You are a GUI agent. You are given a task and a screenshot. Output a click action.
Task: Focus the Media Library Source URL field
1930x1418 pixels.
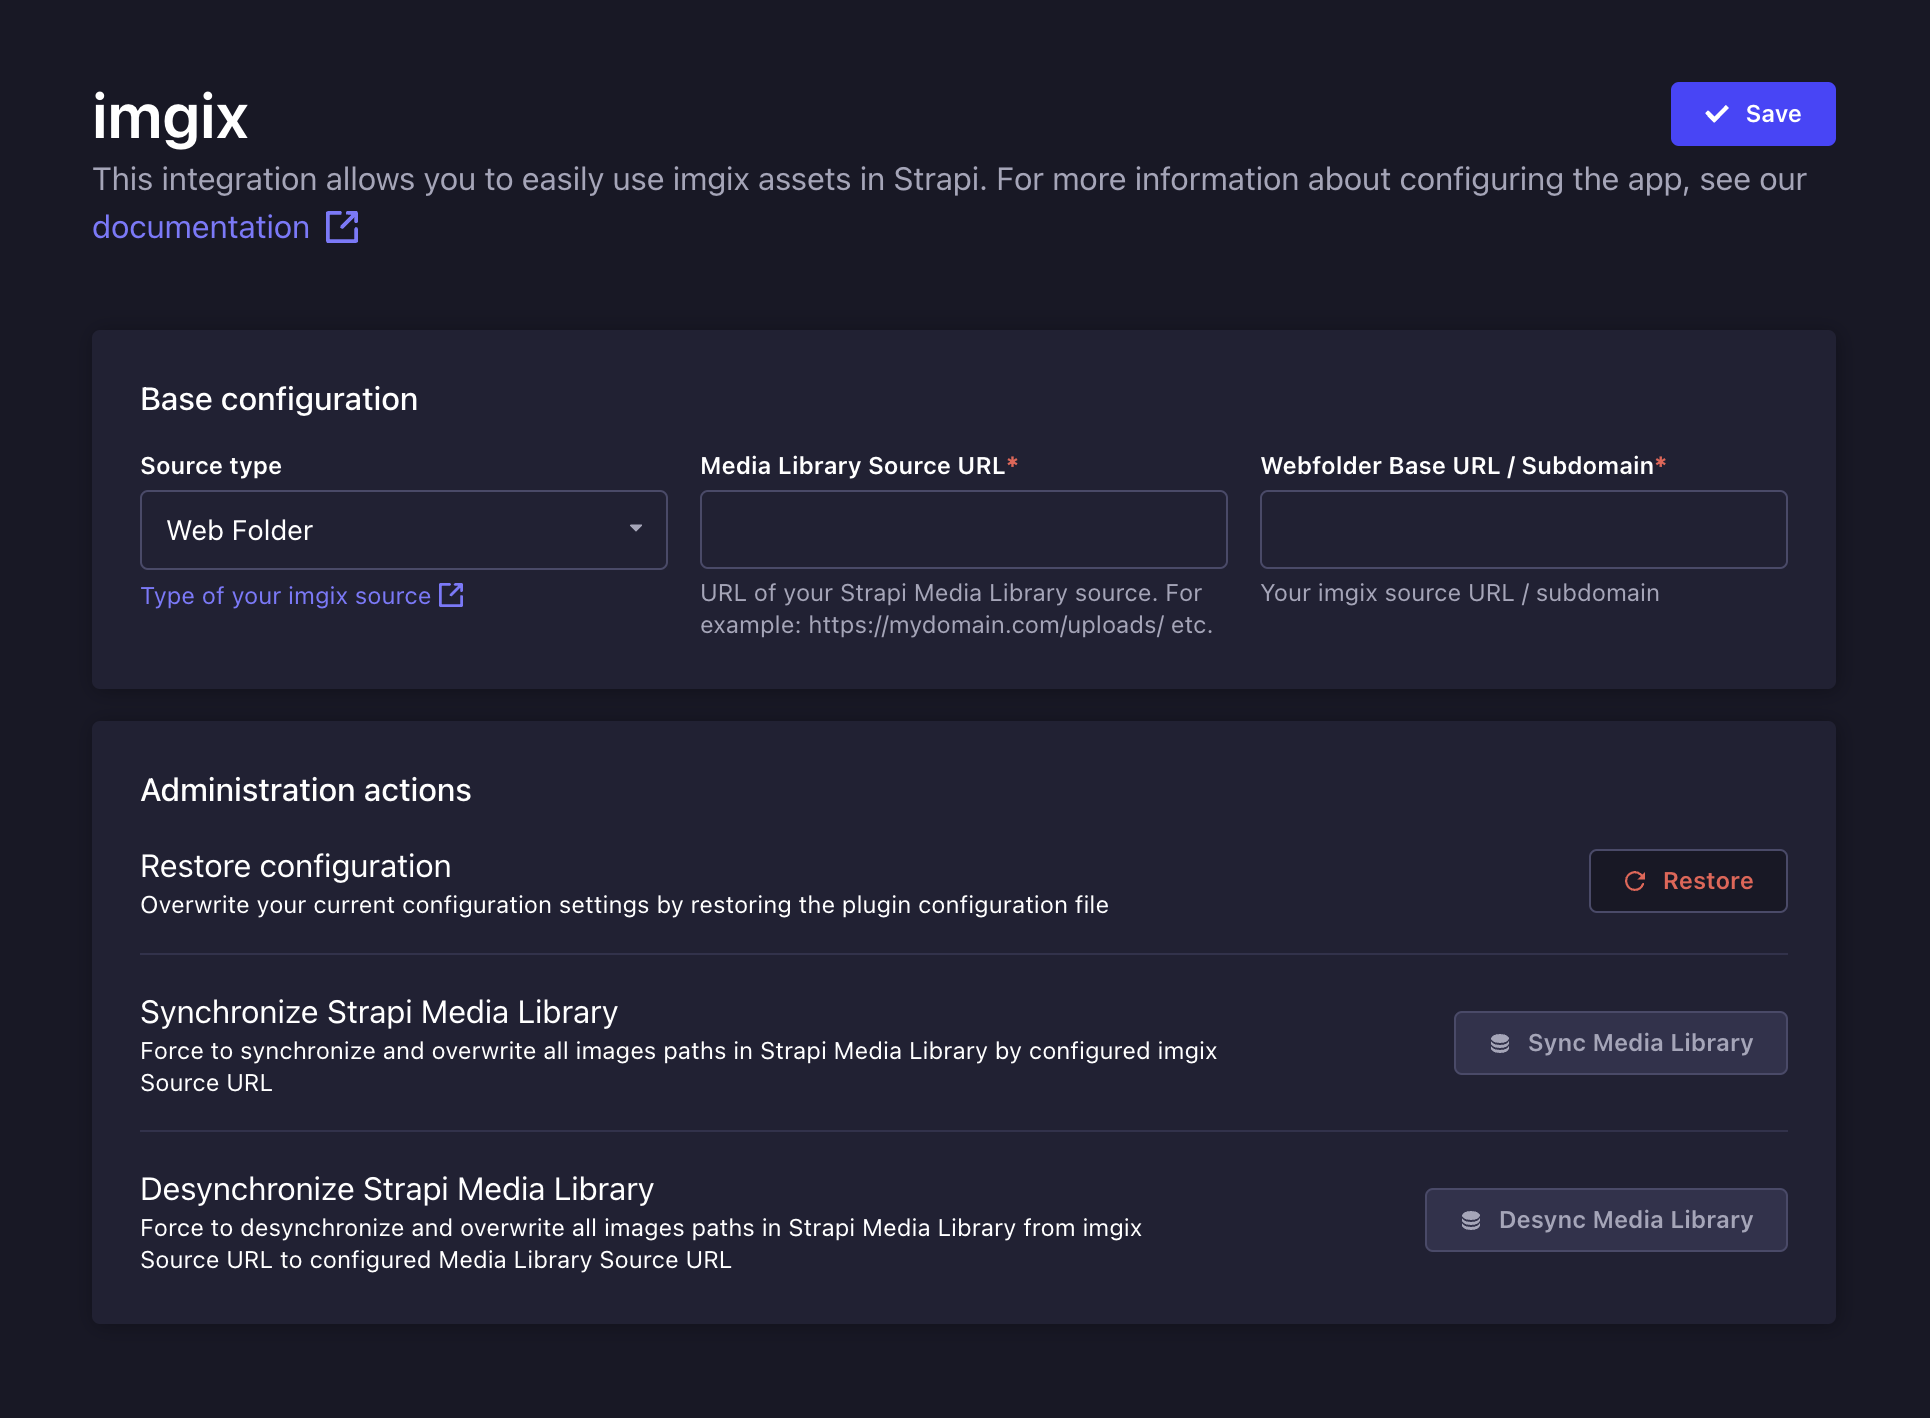[x=963, y=530]
